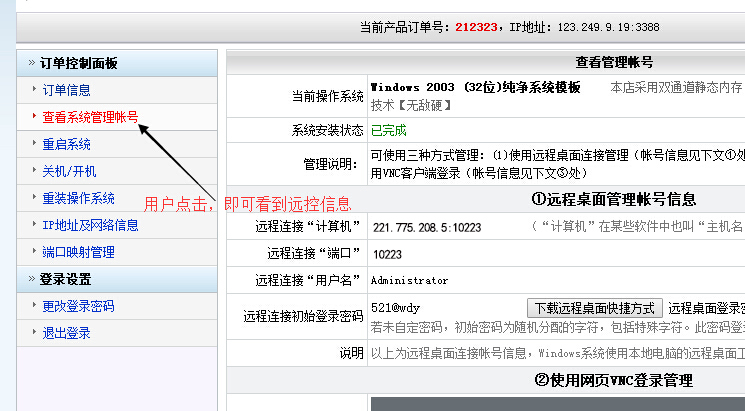Open the 订单信息 page

(x=67, y=90)
